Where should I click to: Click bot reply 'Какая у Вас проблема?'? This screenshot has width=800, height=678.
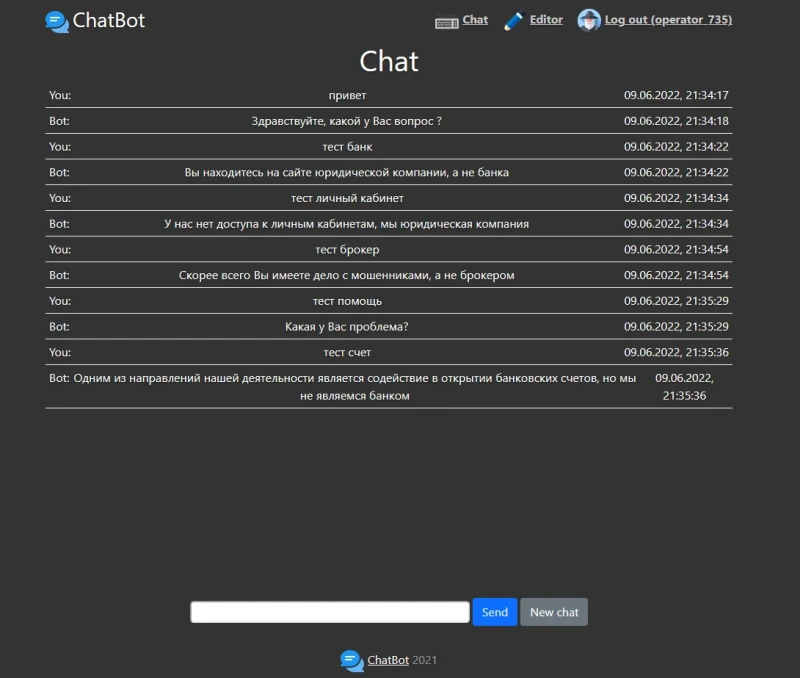[347, 327]
